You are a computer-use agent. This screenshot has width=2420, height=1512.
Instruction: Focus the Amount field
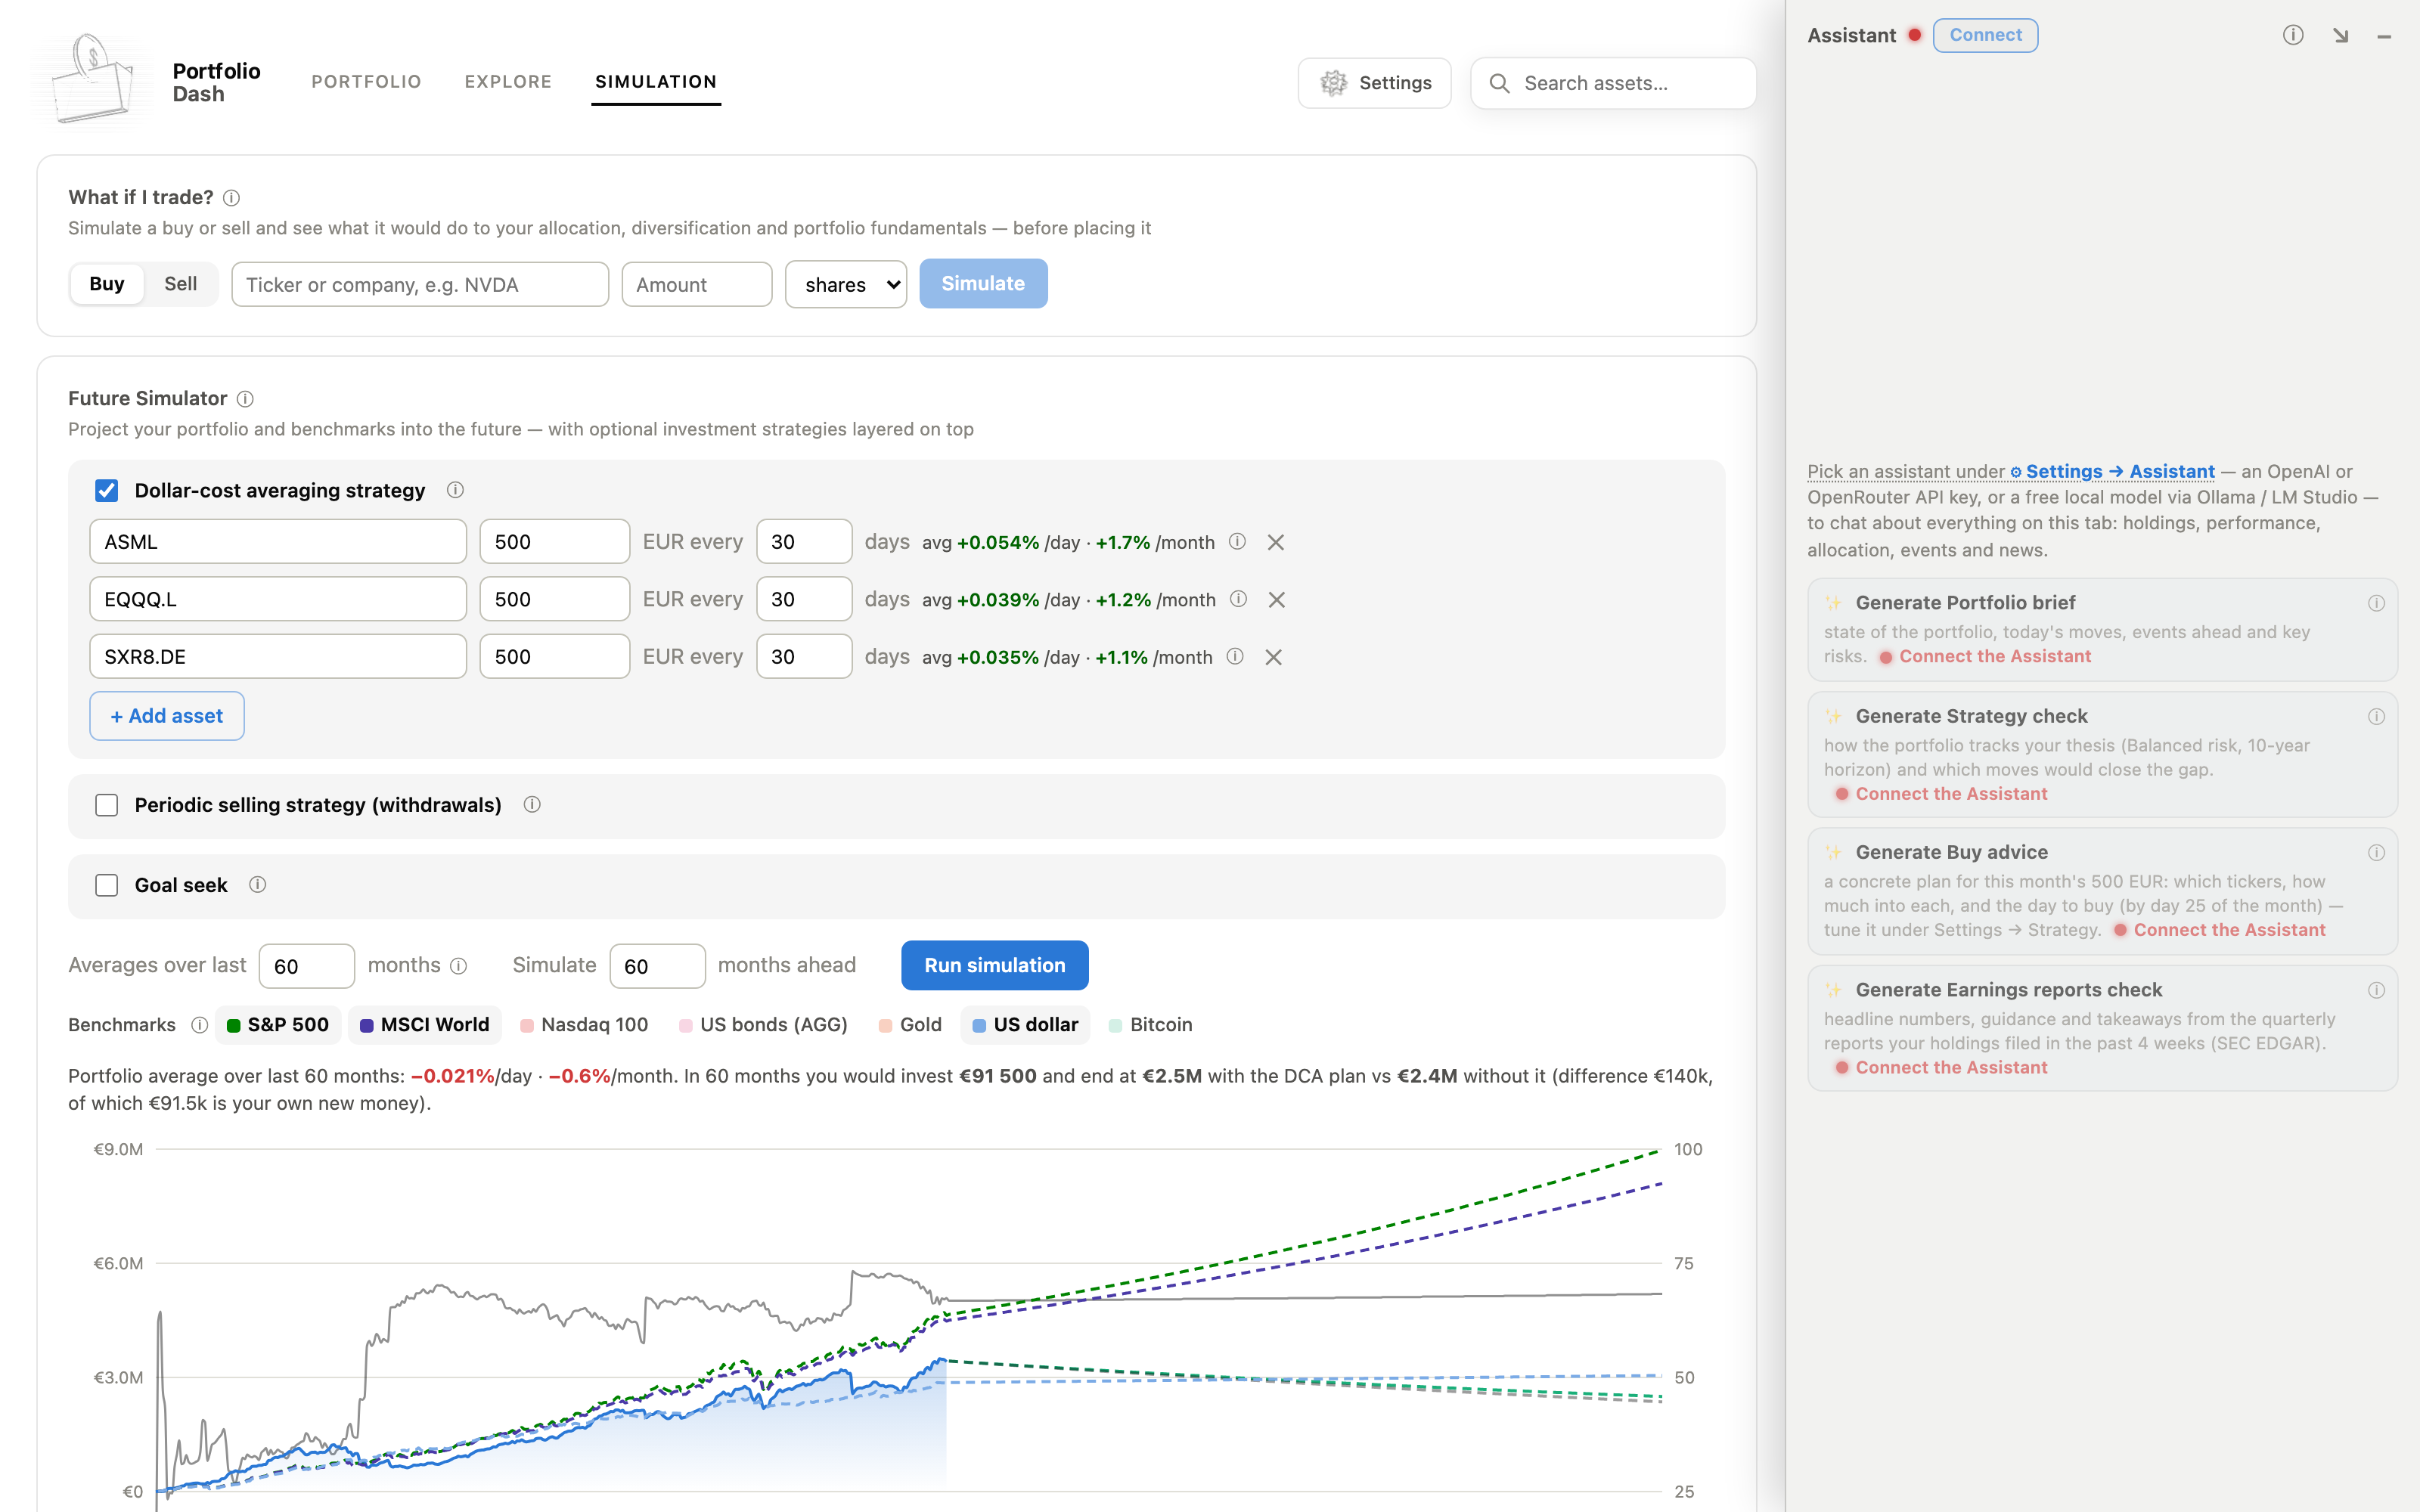[697, 284]
